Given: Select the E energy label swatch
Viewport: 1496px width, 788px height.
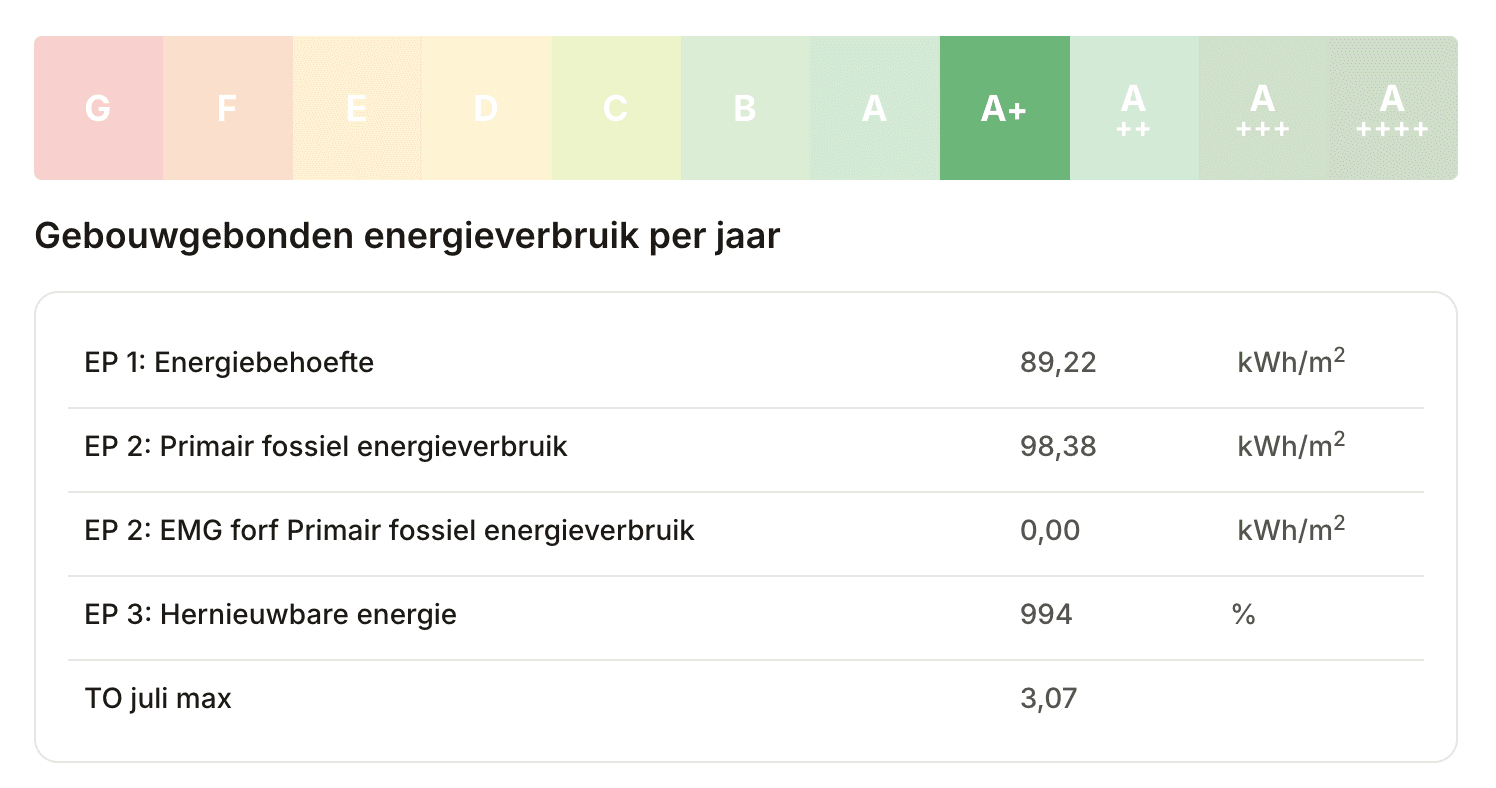Looking at the screenshot, I should pyautogui.click(x=357, y=108).
